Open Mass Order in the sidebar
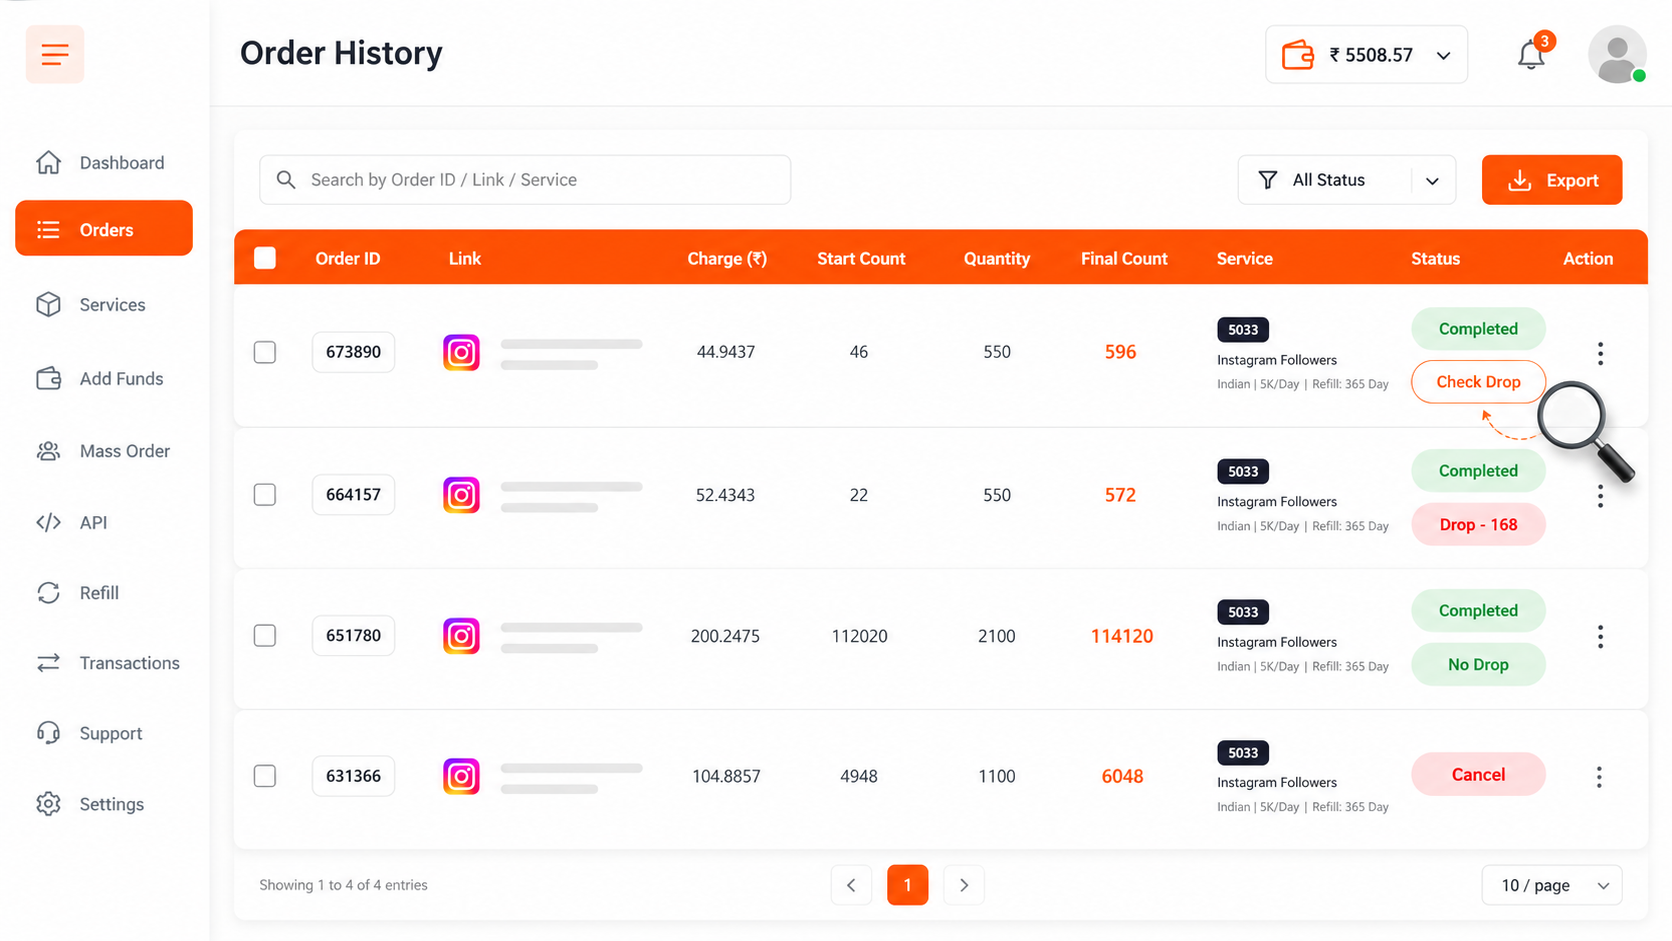Viewport: 1672px width, 941px height. pos(104,451)
